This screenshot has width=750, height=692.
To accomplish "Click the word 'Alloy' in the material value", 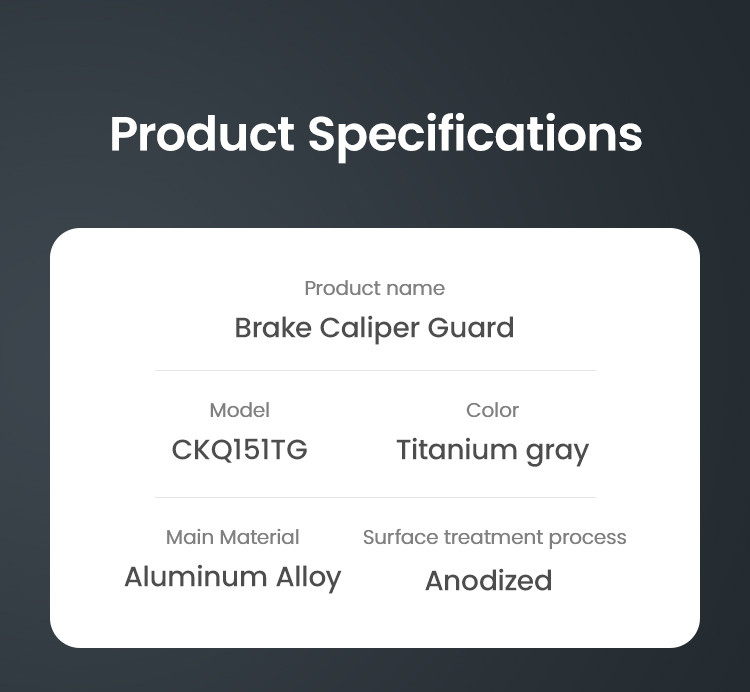I will 308,577.
